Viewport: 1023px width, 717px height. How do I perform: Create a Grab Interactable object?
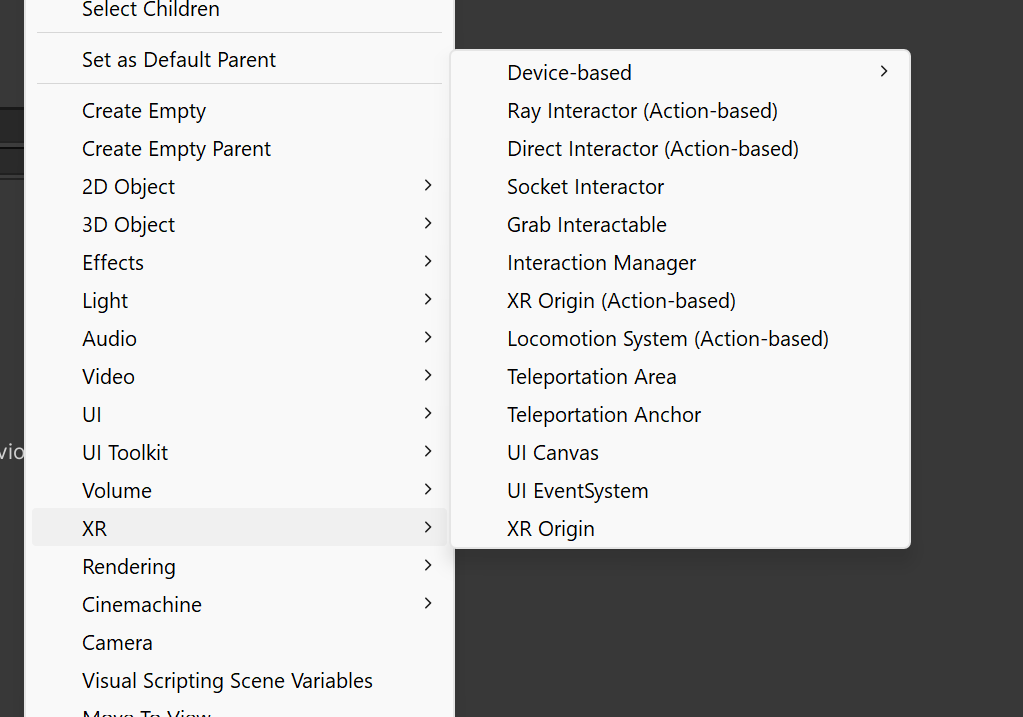586,225
